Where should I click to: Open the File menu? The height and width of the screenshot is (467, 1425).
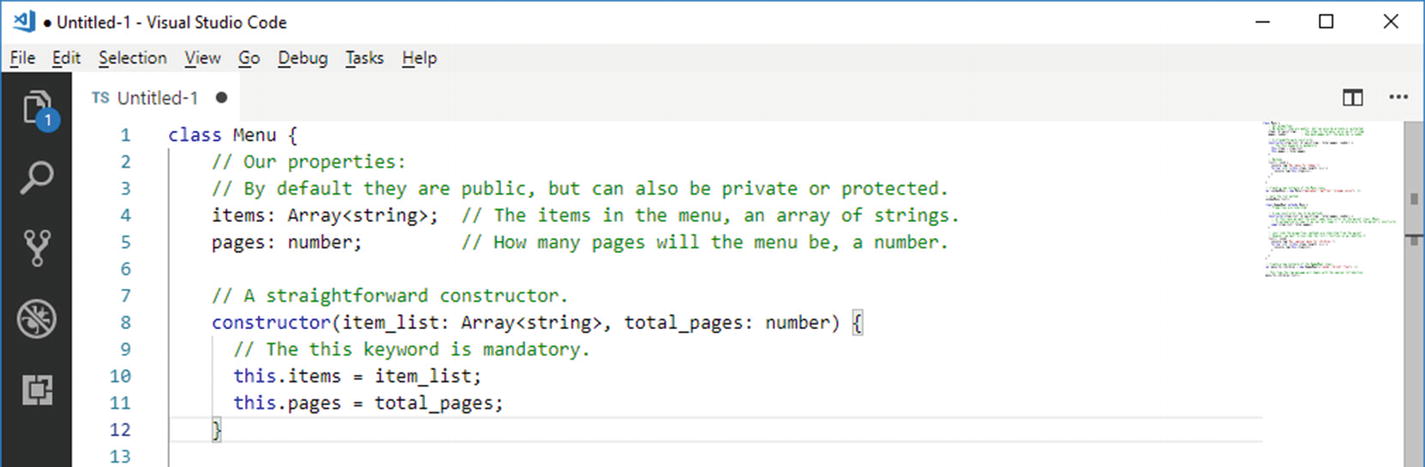point(22,58)
